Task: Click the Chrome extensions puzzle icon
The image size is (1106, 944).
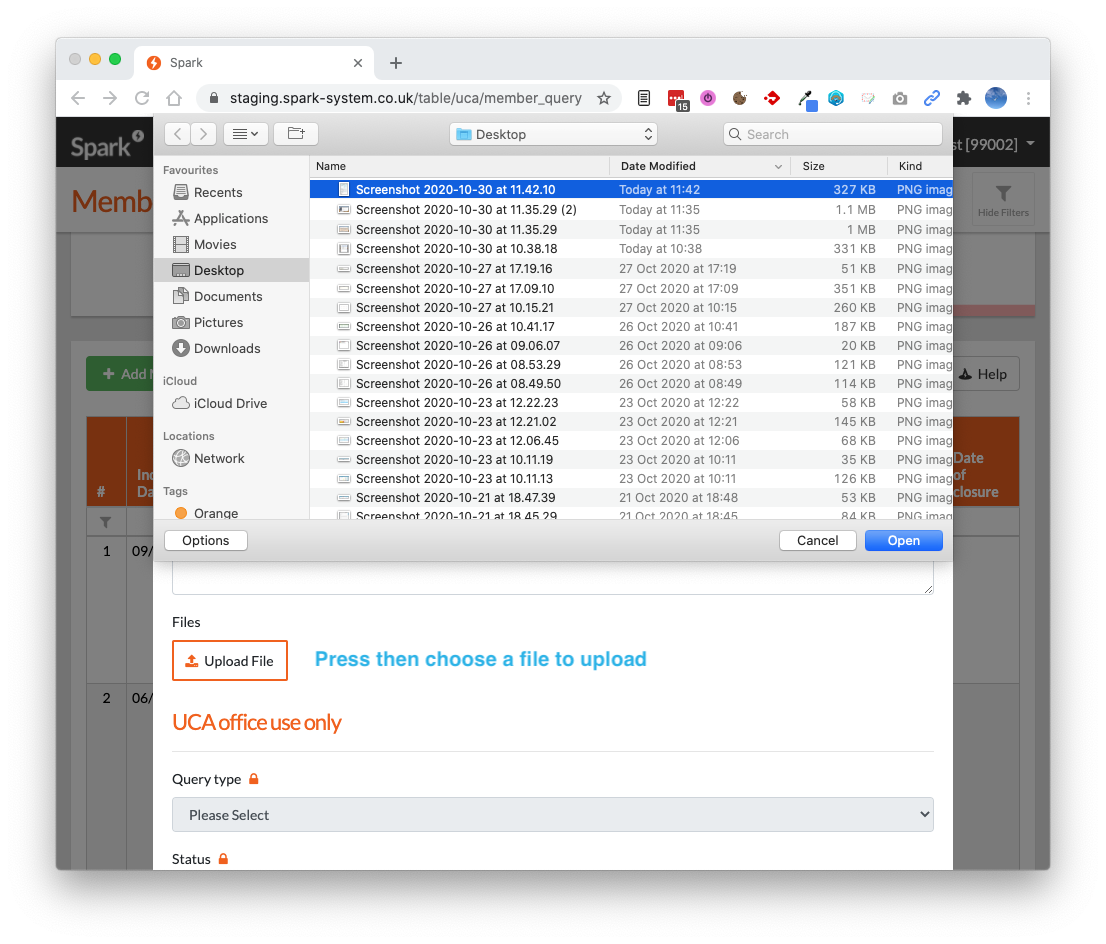Action: pos(963,98)
